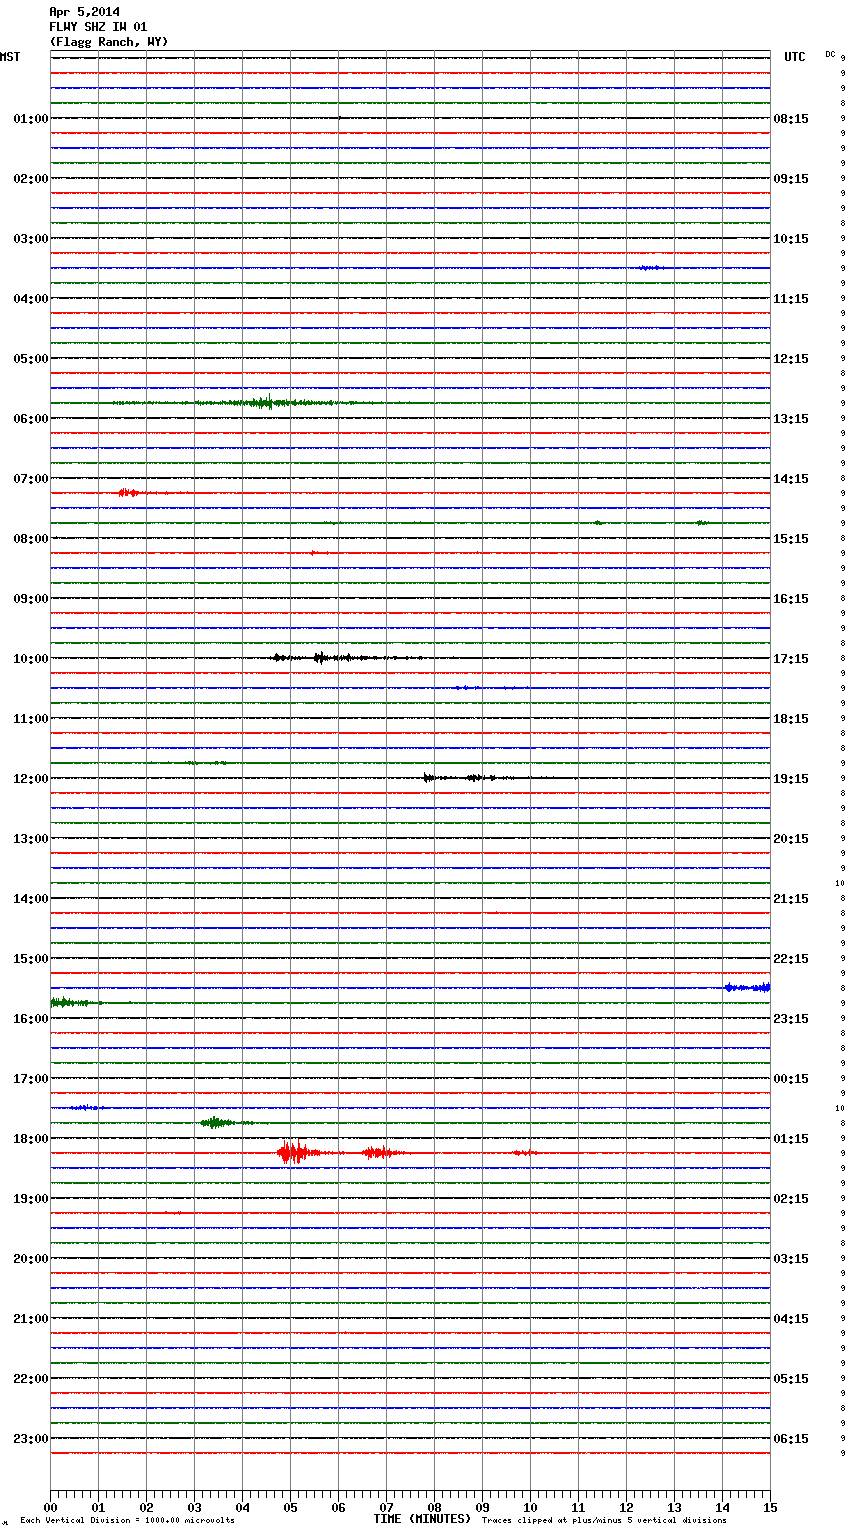The height and width of the screenshot is (1534, 850).
Task: Click the 08:15 UTC time label
Action: pyautogui.click(x=791, y=119)
